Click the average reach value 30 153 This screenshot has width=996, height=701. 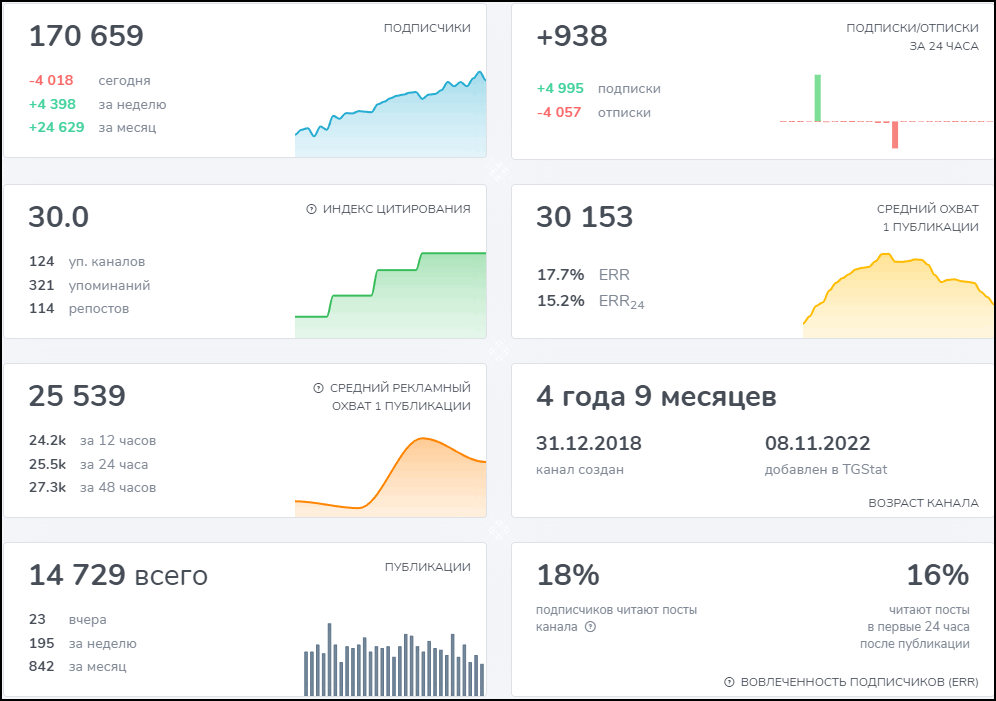point(584,217)
